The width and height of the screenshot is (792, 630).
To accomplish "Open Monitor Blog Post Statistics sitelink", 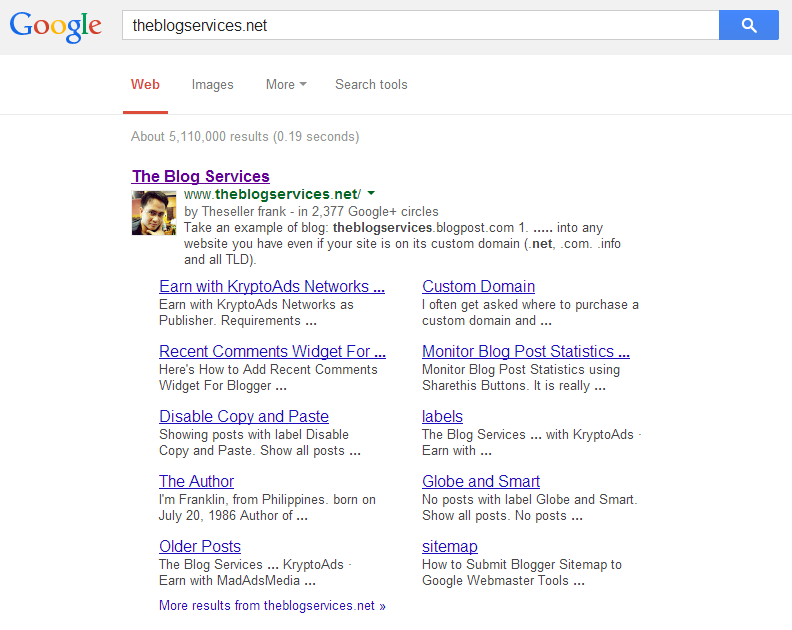I will click(x=526, y=351).
